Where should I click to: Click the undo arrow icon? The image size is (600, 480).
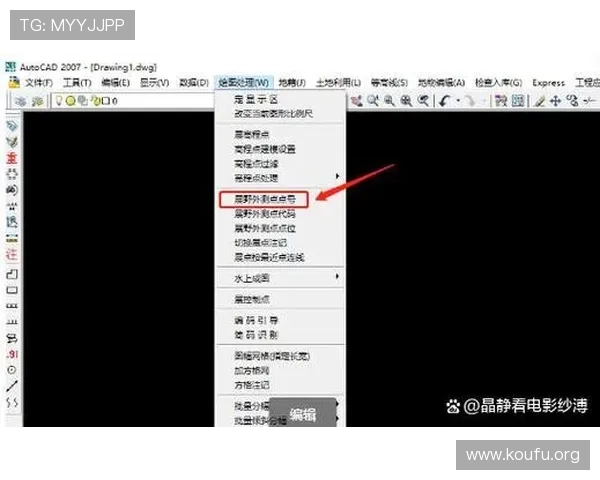(444, 101)
